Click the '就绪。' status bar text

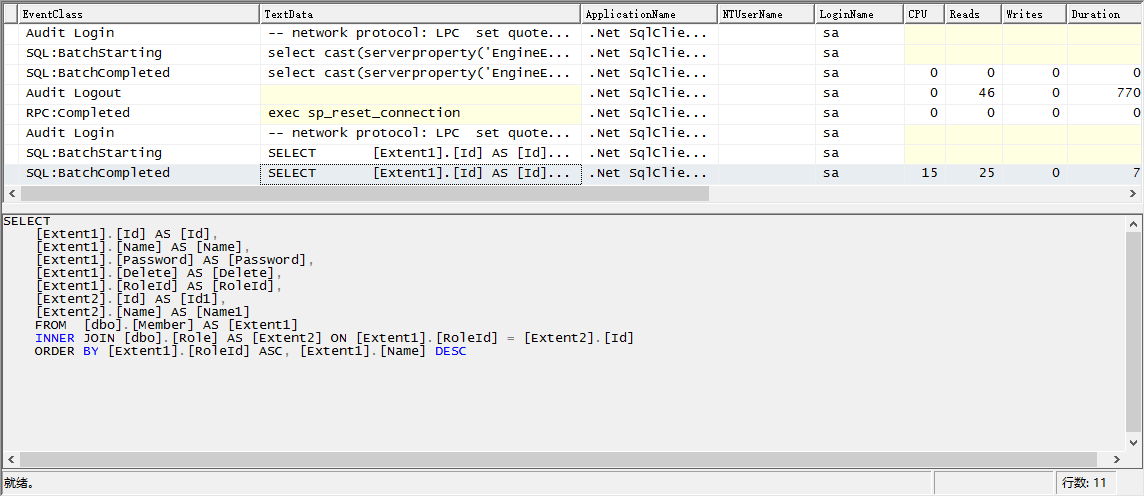[x=20, y=482]
